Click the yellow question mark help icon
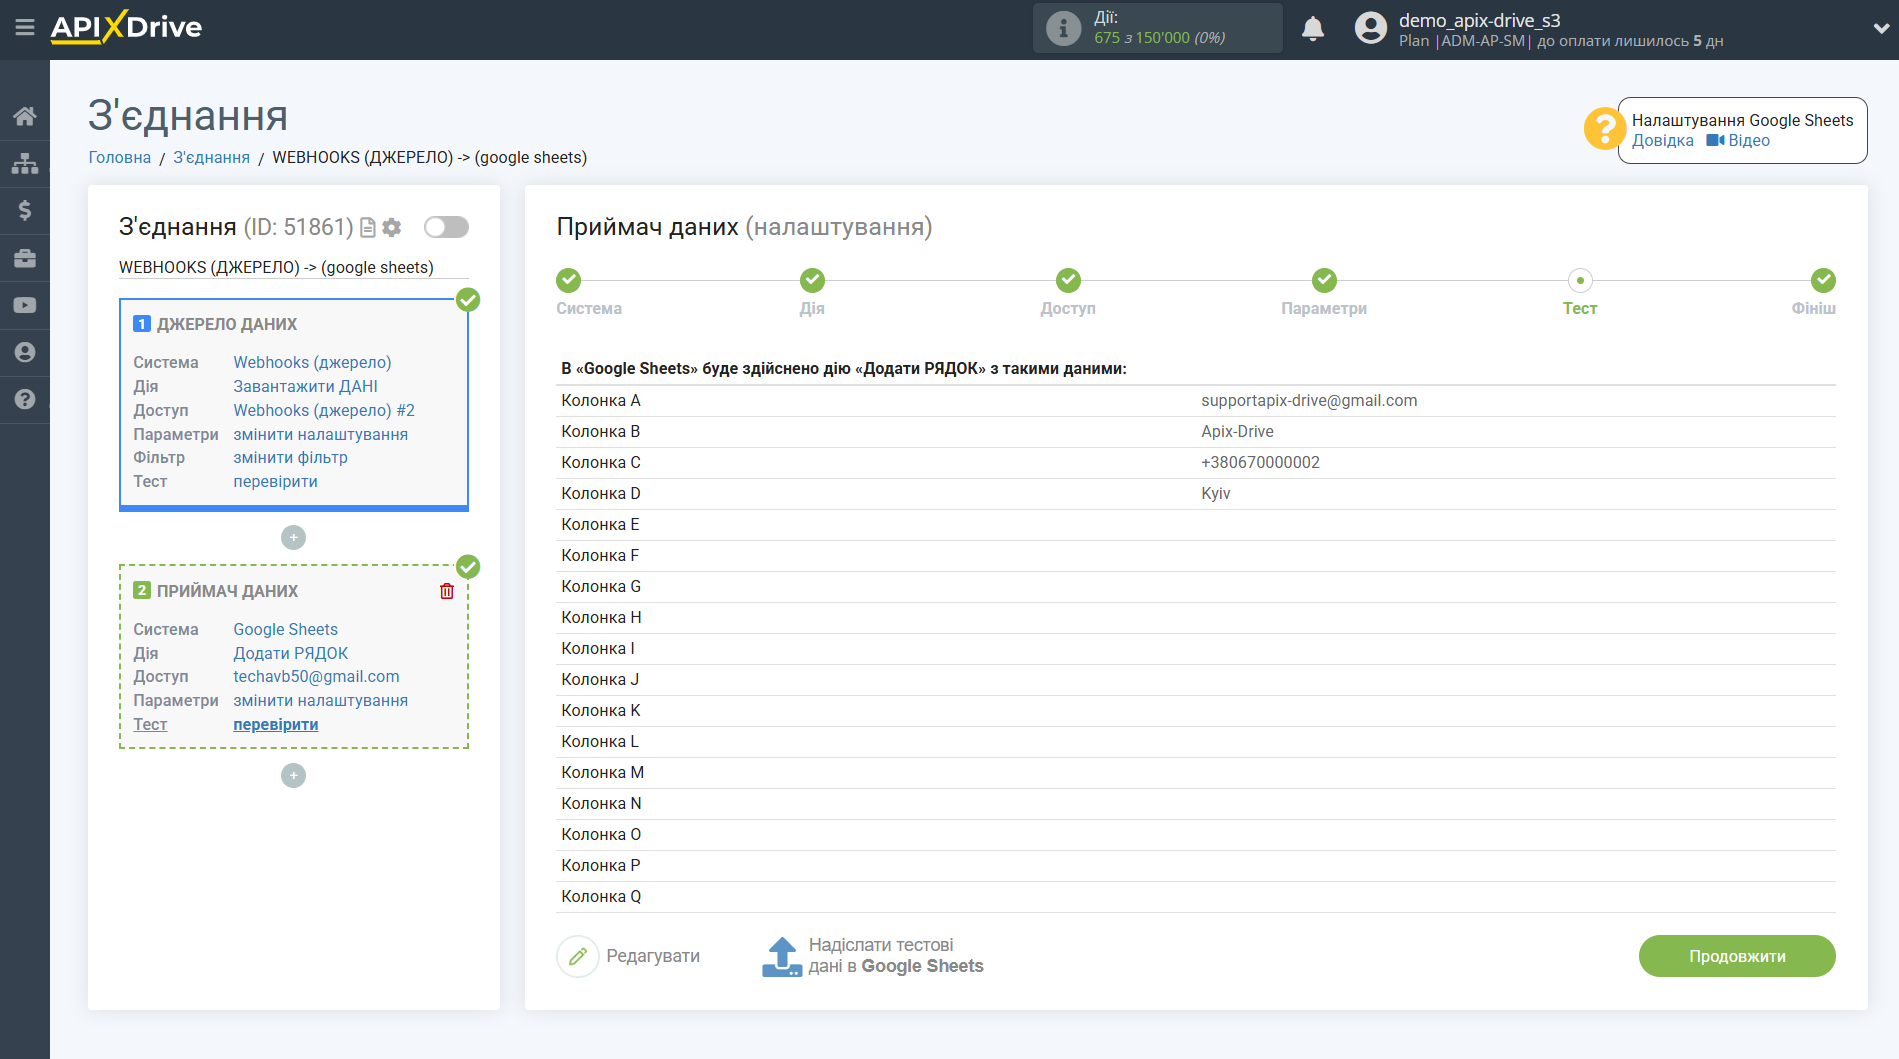Screen dimensions: 1899x1059 point(1604,129)
